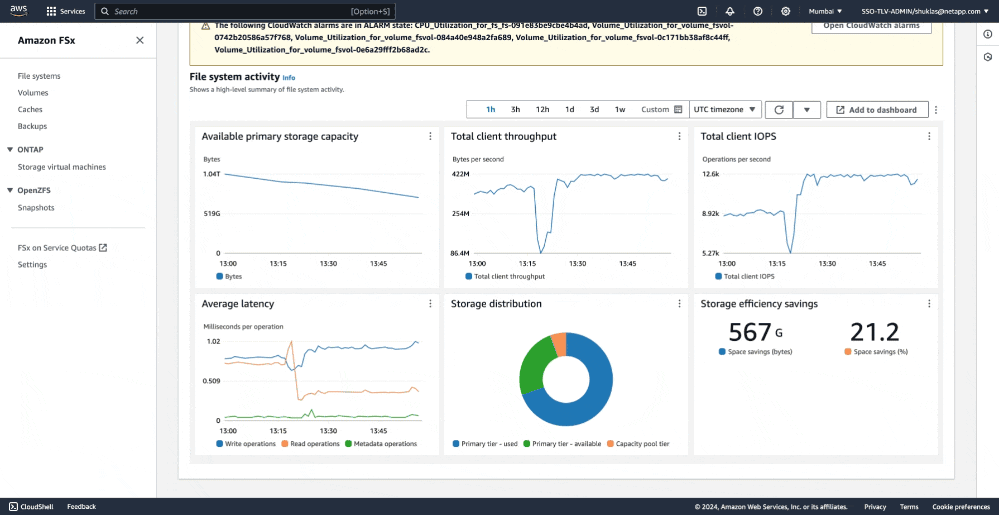The width and height of the screenshot is (999, 515).
Task: Select the 1w time range
Action: (620, 110)
